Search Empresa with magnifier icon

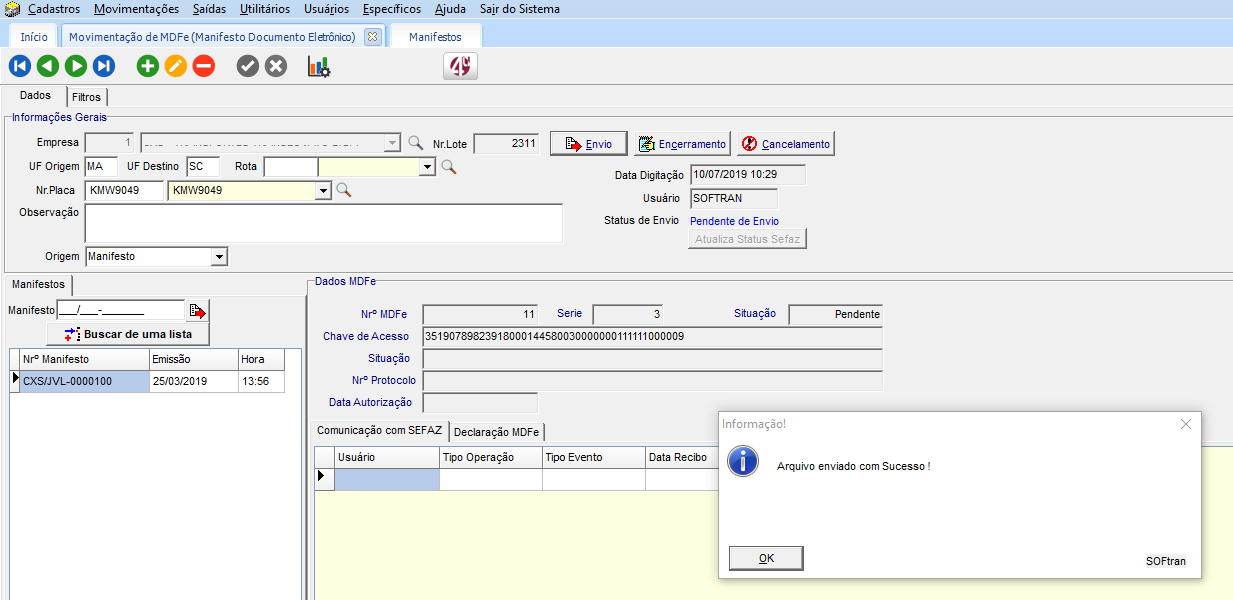416,143
